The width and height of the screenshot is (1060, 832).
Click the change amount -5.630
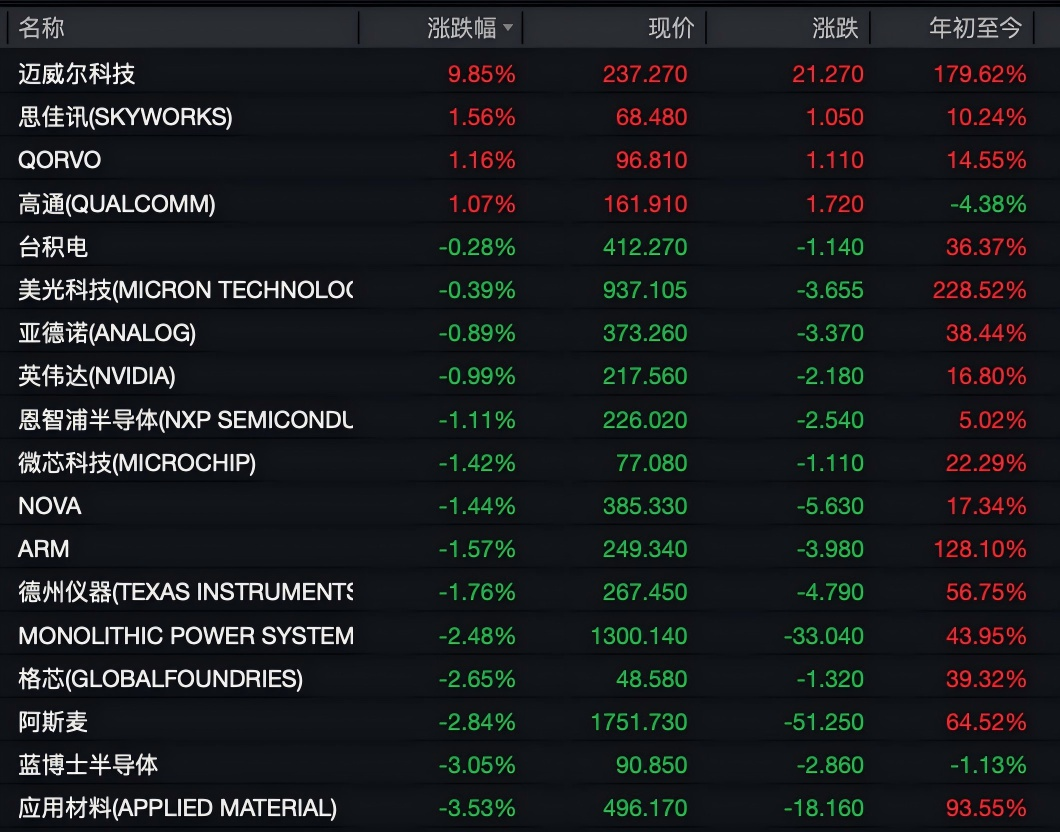[830, 506]
